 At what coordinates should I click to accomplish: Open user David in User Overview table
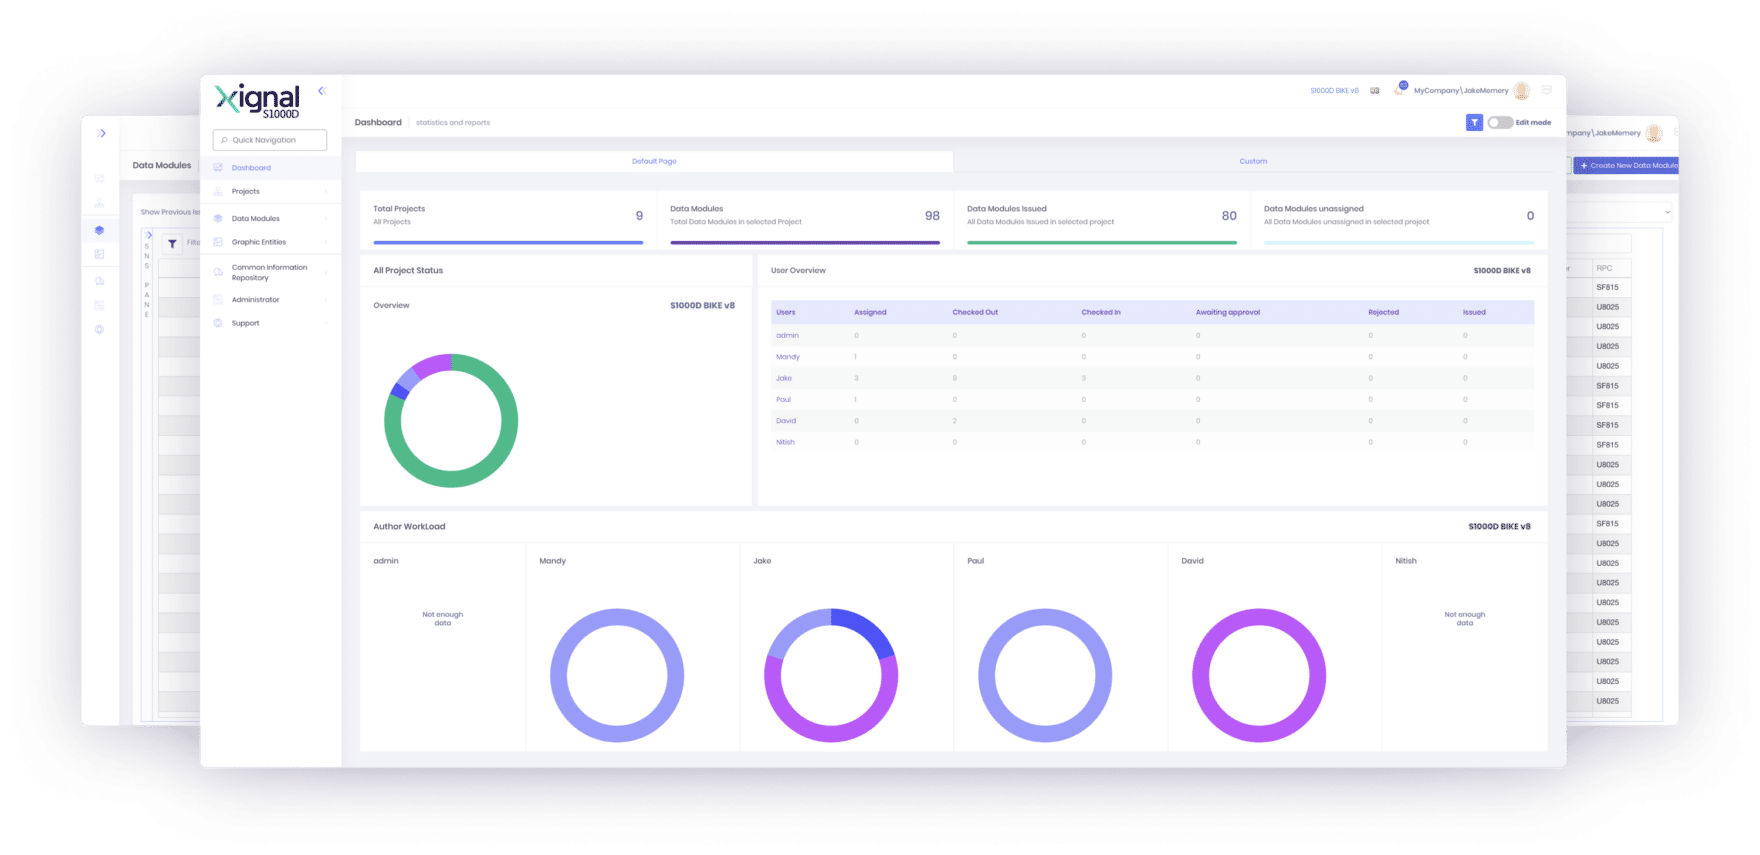coord(786,421)
